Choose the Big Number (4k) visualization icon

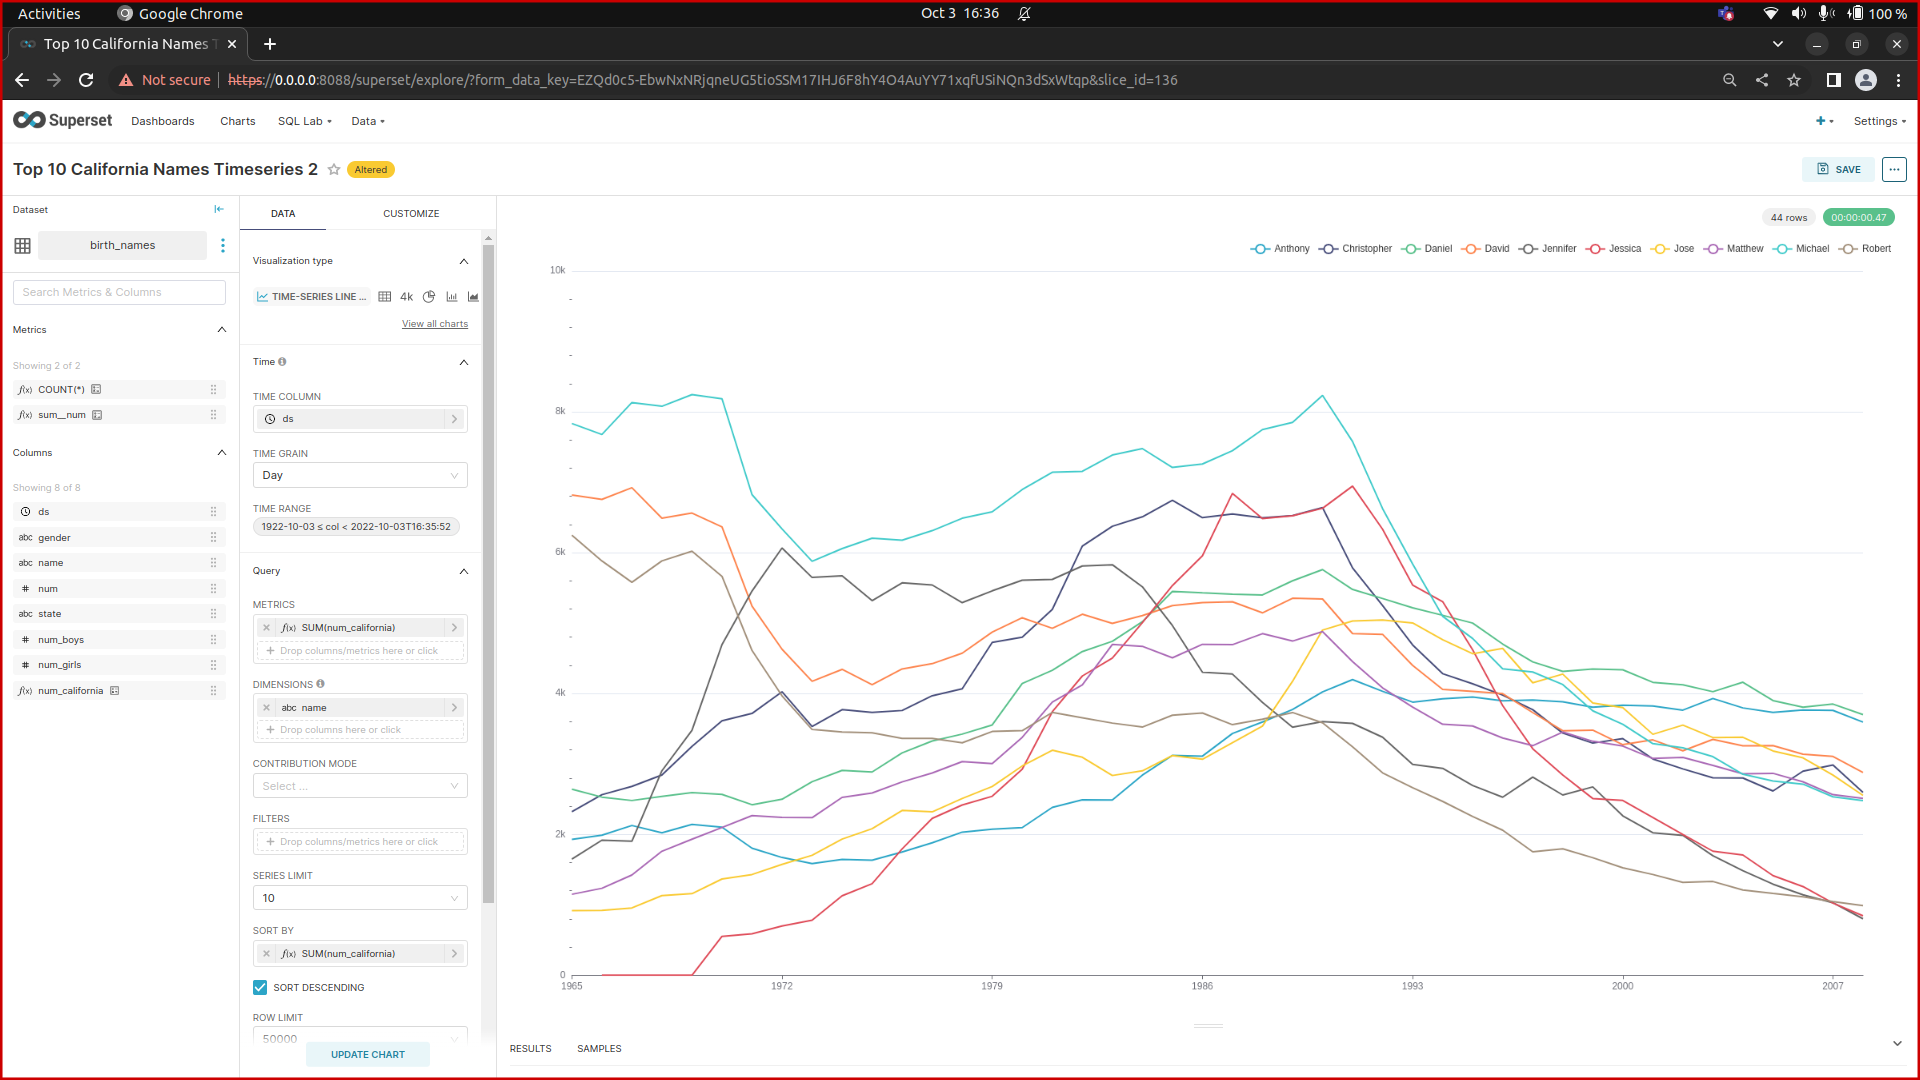click(x=406, y=296)
